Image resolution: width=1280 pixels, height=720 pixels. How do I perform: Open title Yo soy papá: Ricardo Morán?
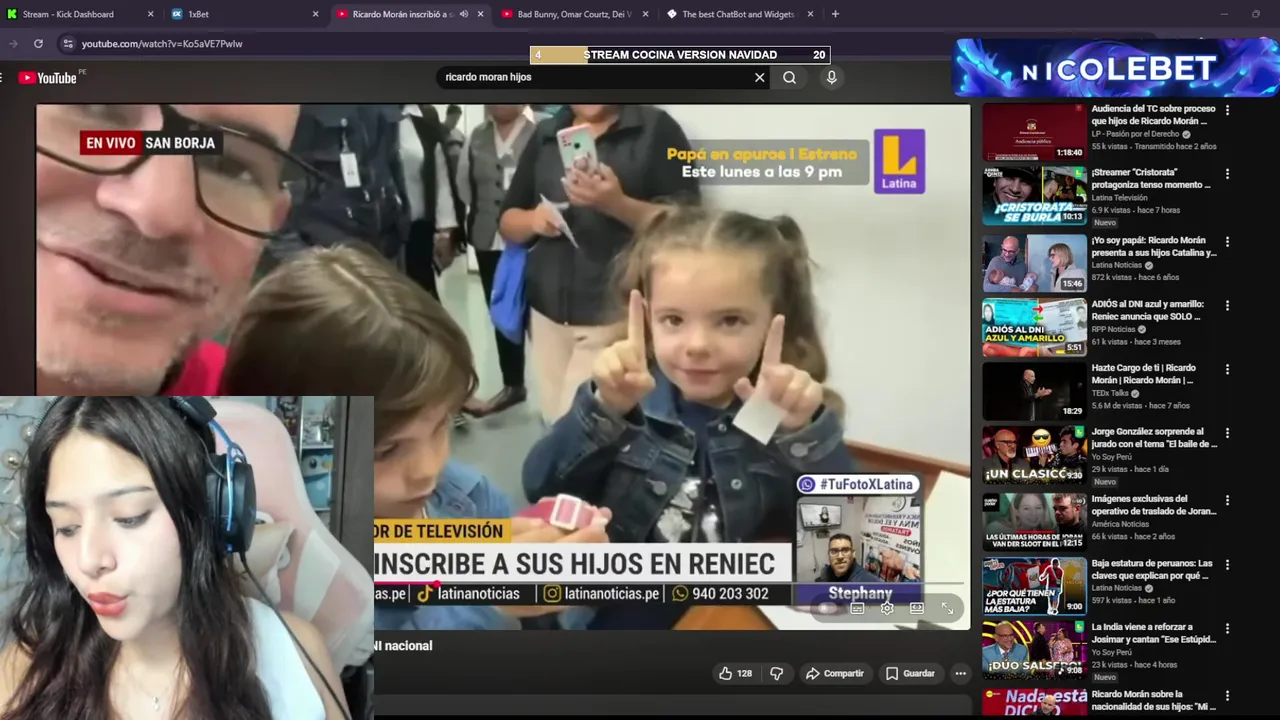[1154, 246]
